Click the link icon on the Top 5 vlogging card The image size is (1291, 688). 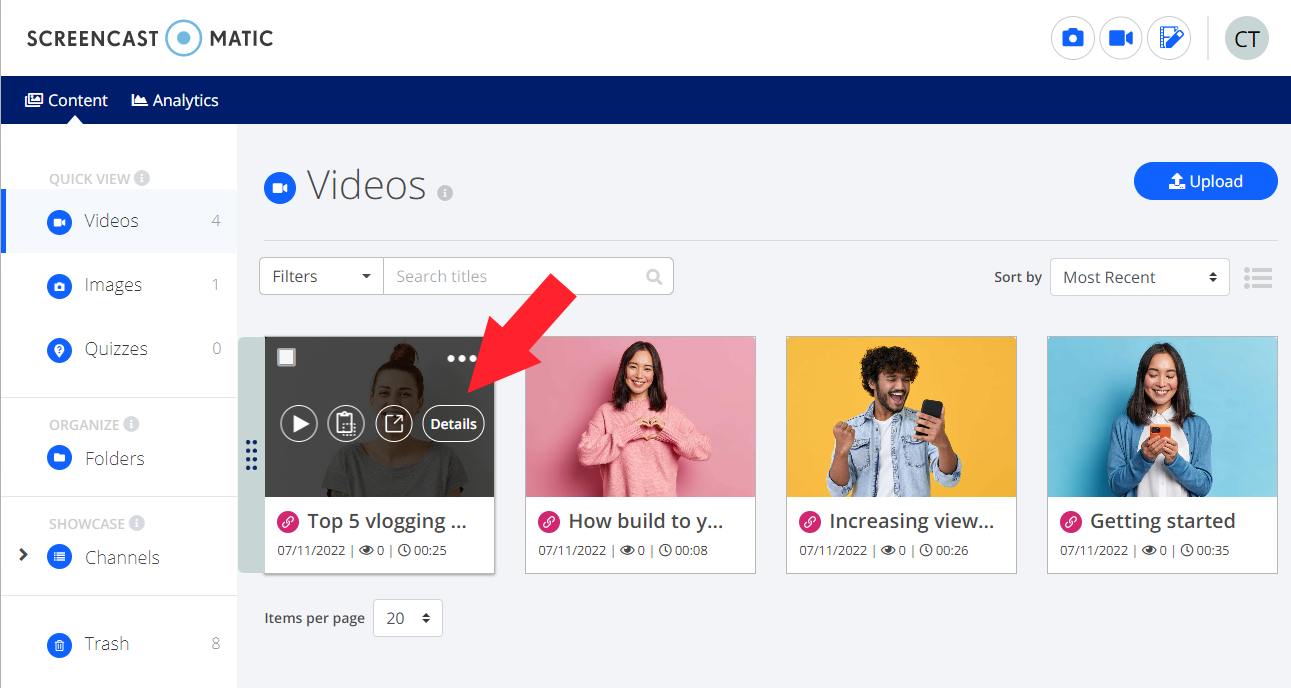(288, 521)
